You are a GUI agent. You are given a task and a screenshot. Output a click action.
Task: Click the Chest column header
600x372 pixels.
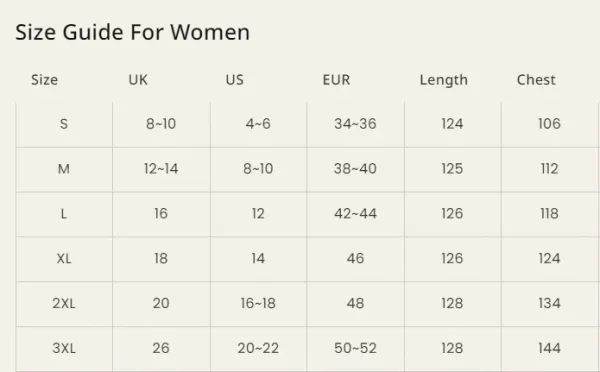(x=536, y=80)
